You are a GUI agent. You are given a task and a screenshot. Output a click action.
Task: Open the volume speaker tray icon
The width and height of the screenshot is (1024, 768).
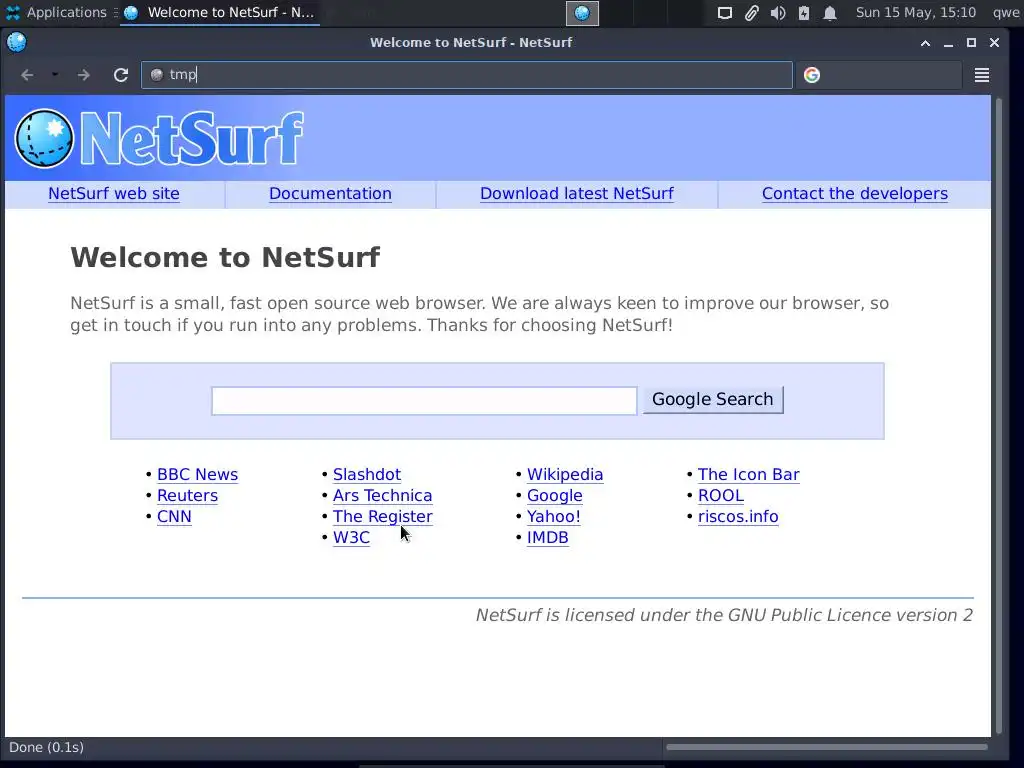point(777,13)
